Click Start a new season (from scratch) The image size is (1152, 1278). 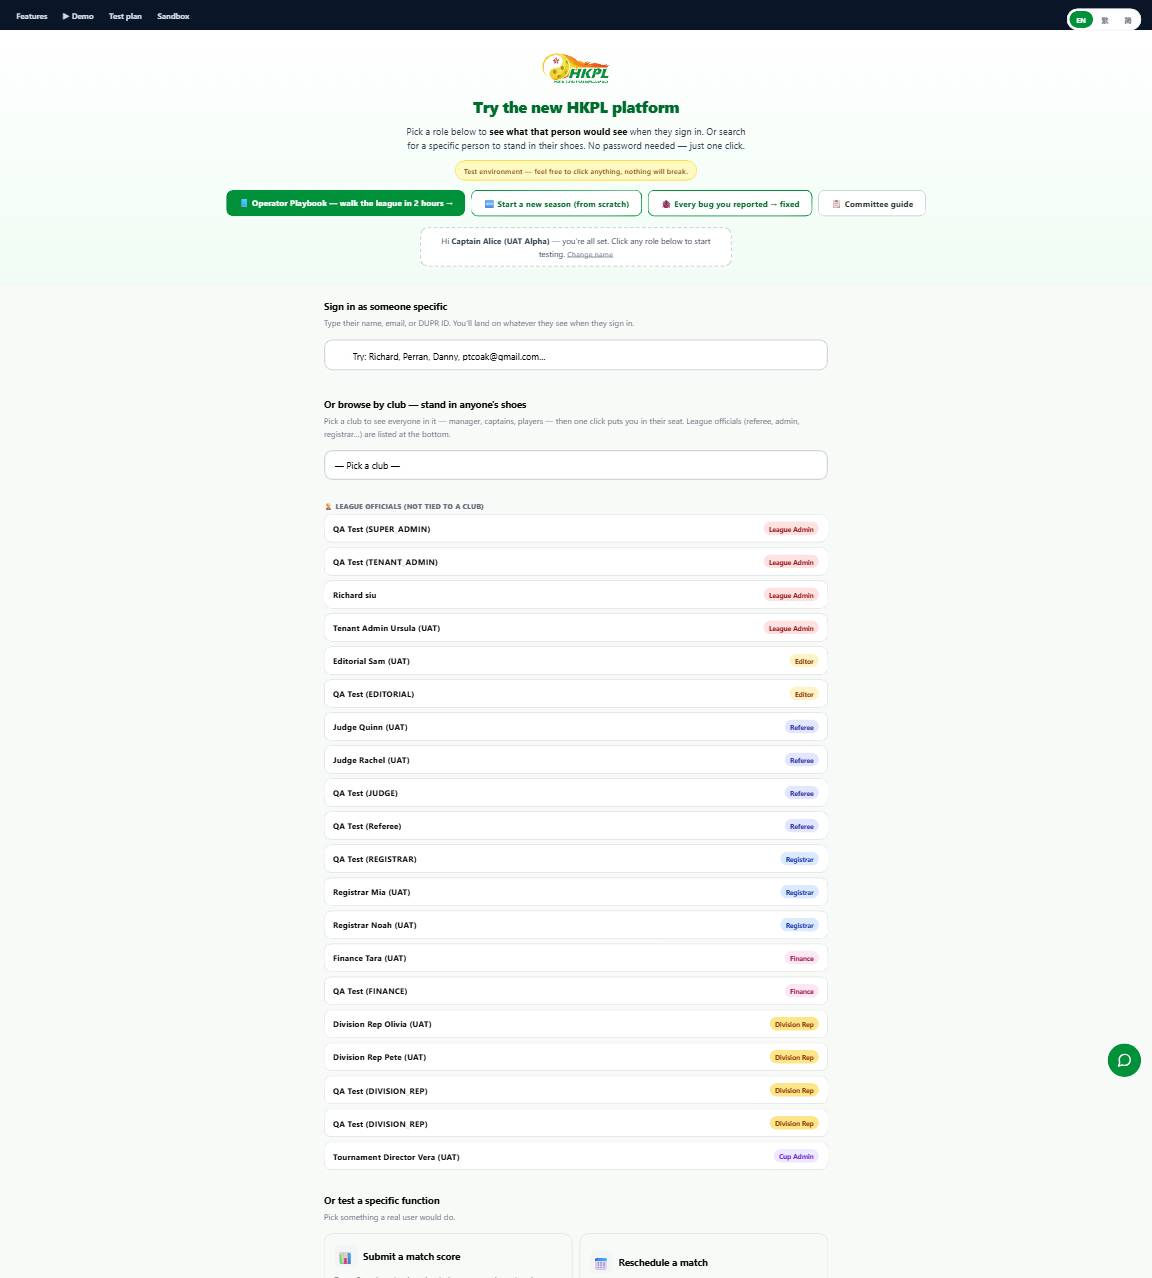pyautogui.click(x=556, y=203)
